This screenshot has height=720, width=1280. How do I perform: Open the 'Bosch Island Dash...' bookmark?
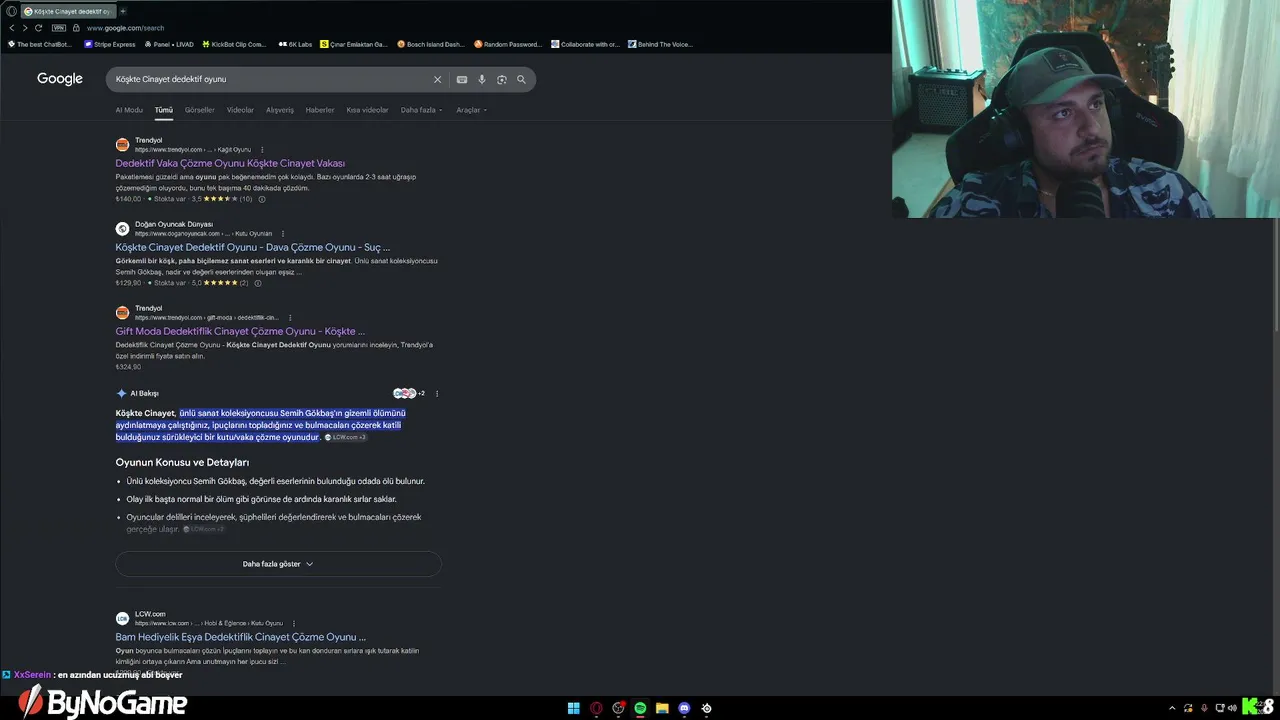tap(431, 44)
